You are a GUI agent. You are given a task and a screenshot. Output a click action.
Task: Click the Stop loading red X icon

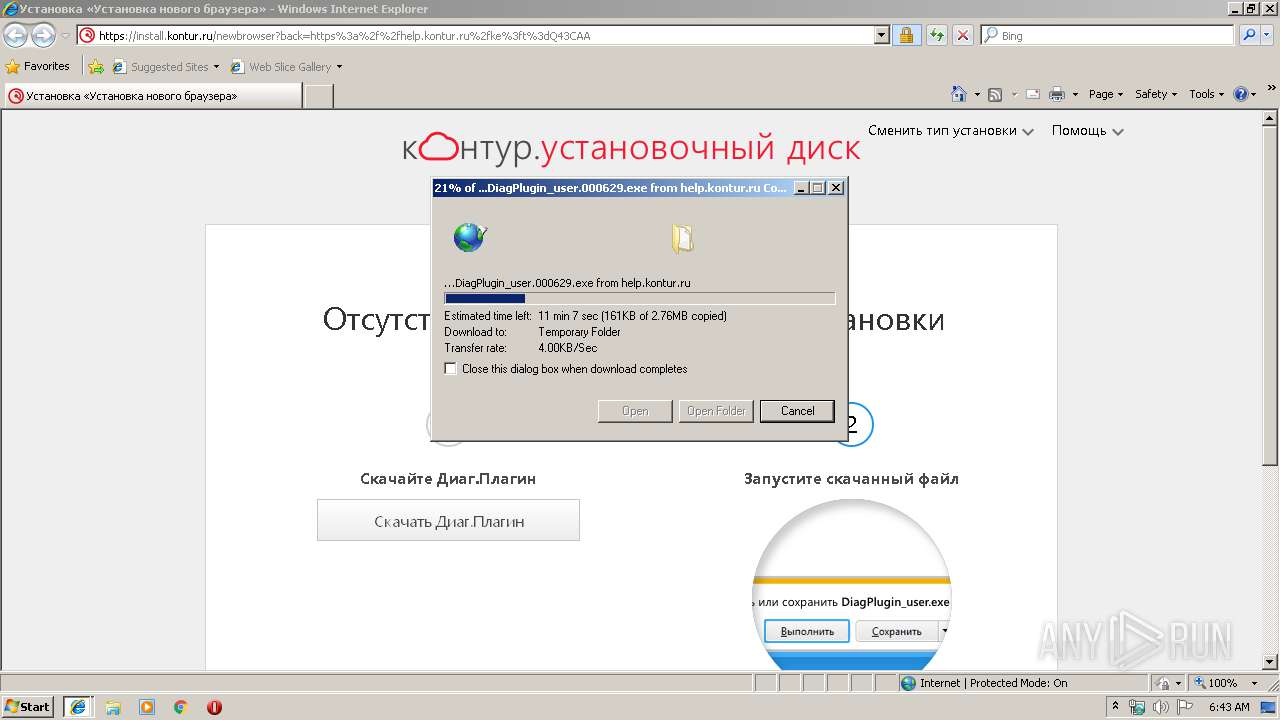(962, 35)
